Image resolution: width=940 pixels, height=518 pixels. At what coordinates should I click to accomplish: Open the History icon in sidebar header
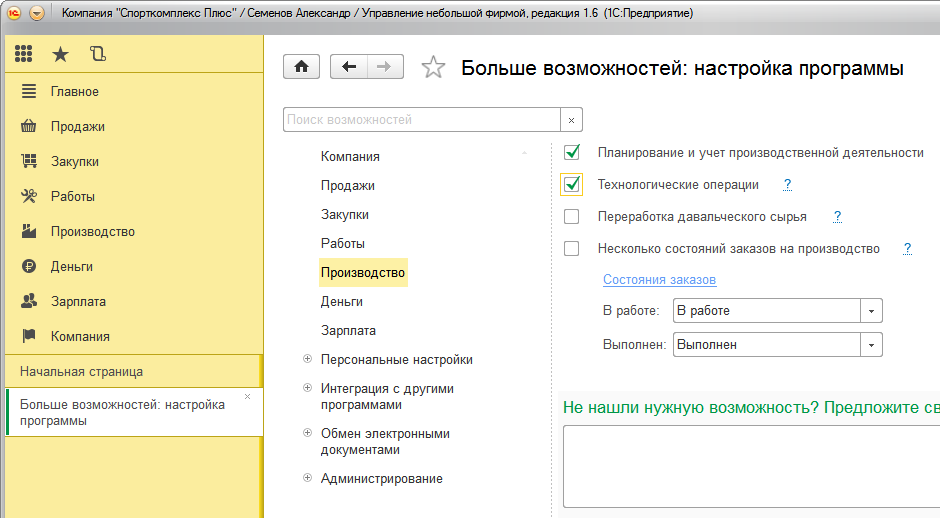click(97, 54)
